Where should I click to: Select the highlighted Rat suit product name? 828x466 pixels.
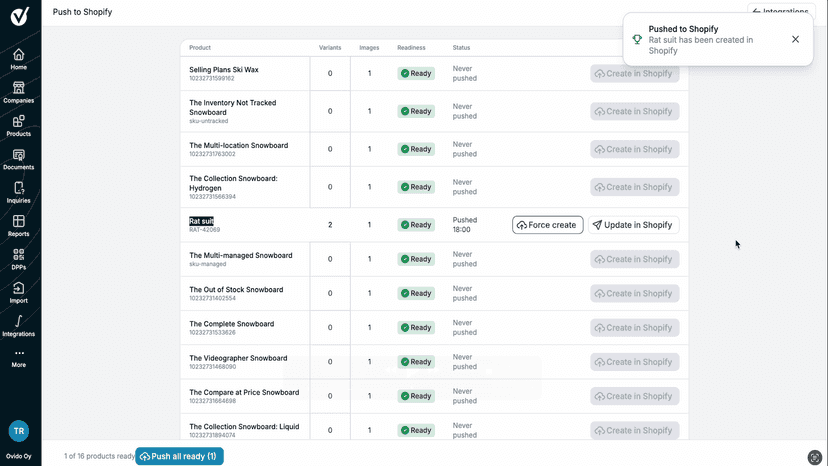tap(201, 221)
